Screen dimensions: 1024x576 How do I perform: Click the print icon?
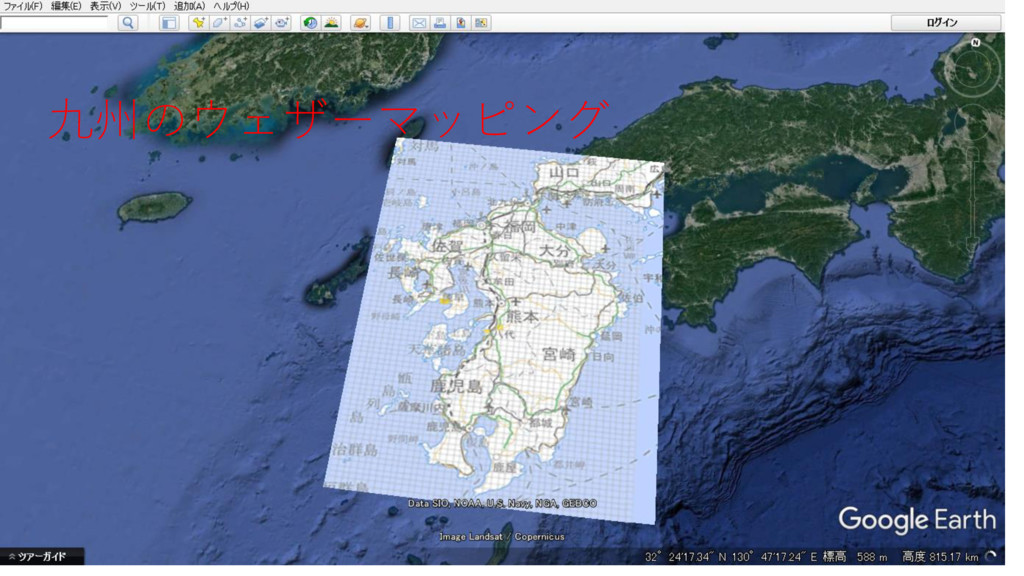tap(440, 23)
